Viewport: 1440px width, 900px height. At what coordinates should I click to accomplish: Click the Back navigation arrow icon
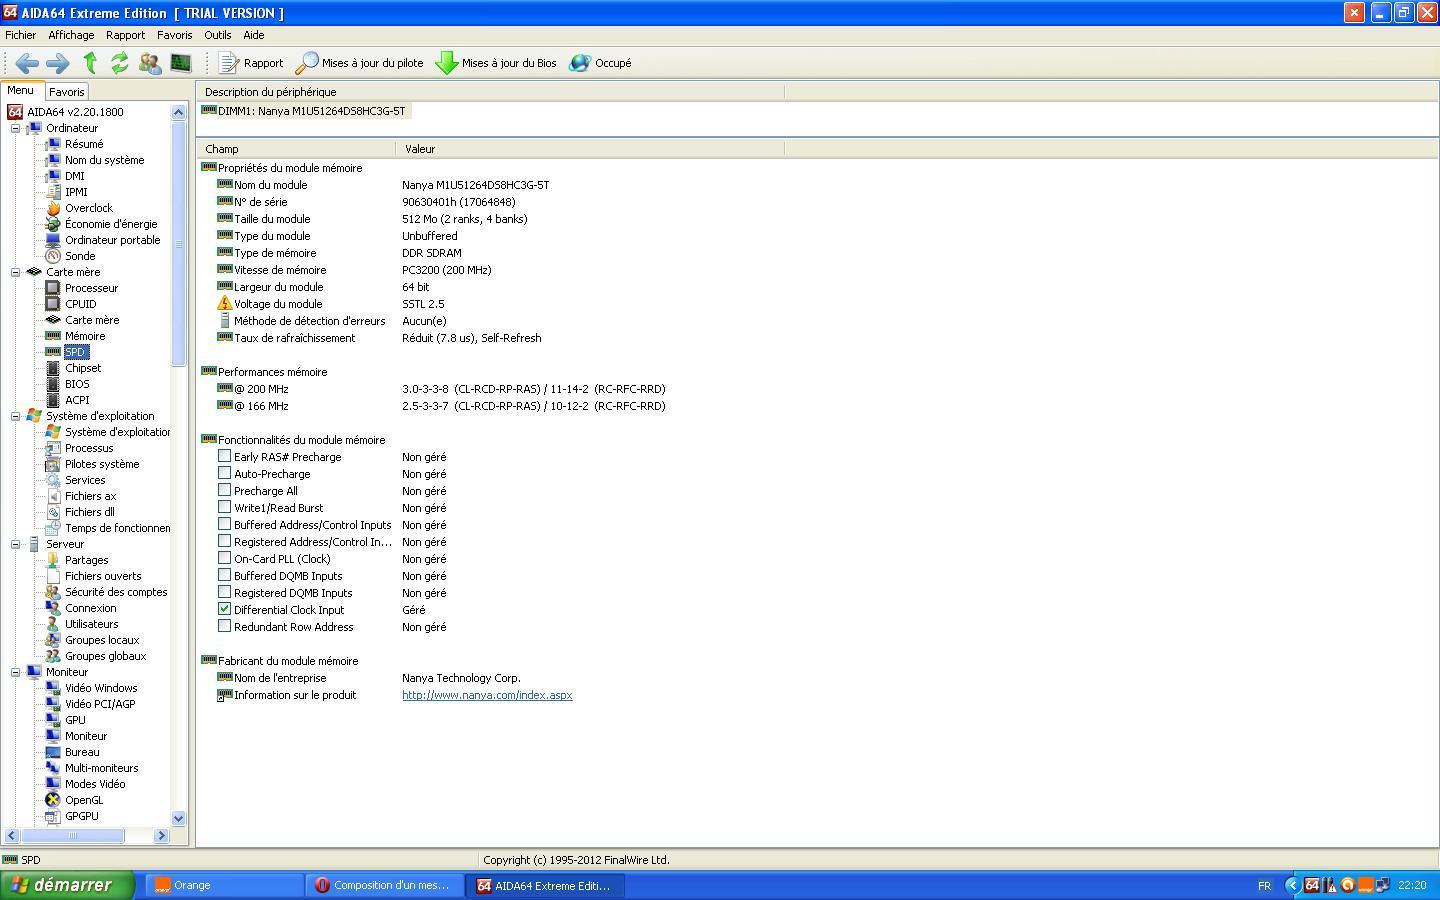[27, 63]
